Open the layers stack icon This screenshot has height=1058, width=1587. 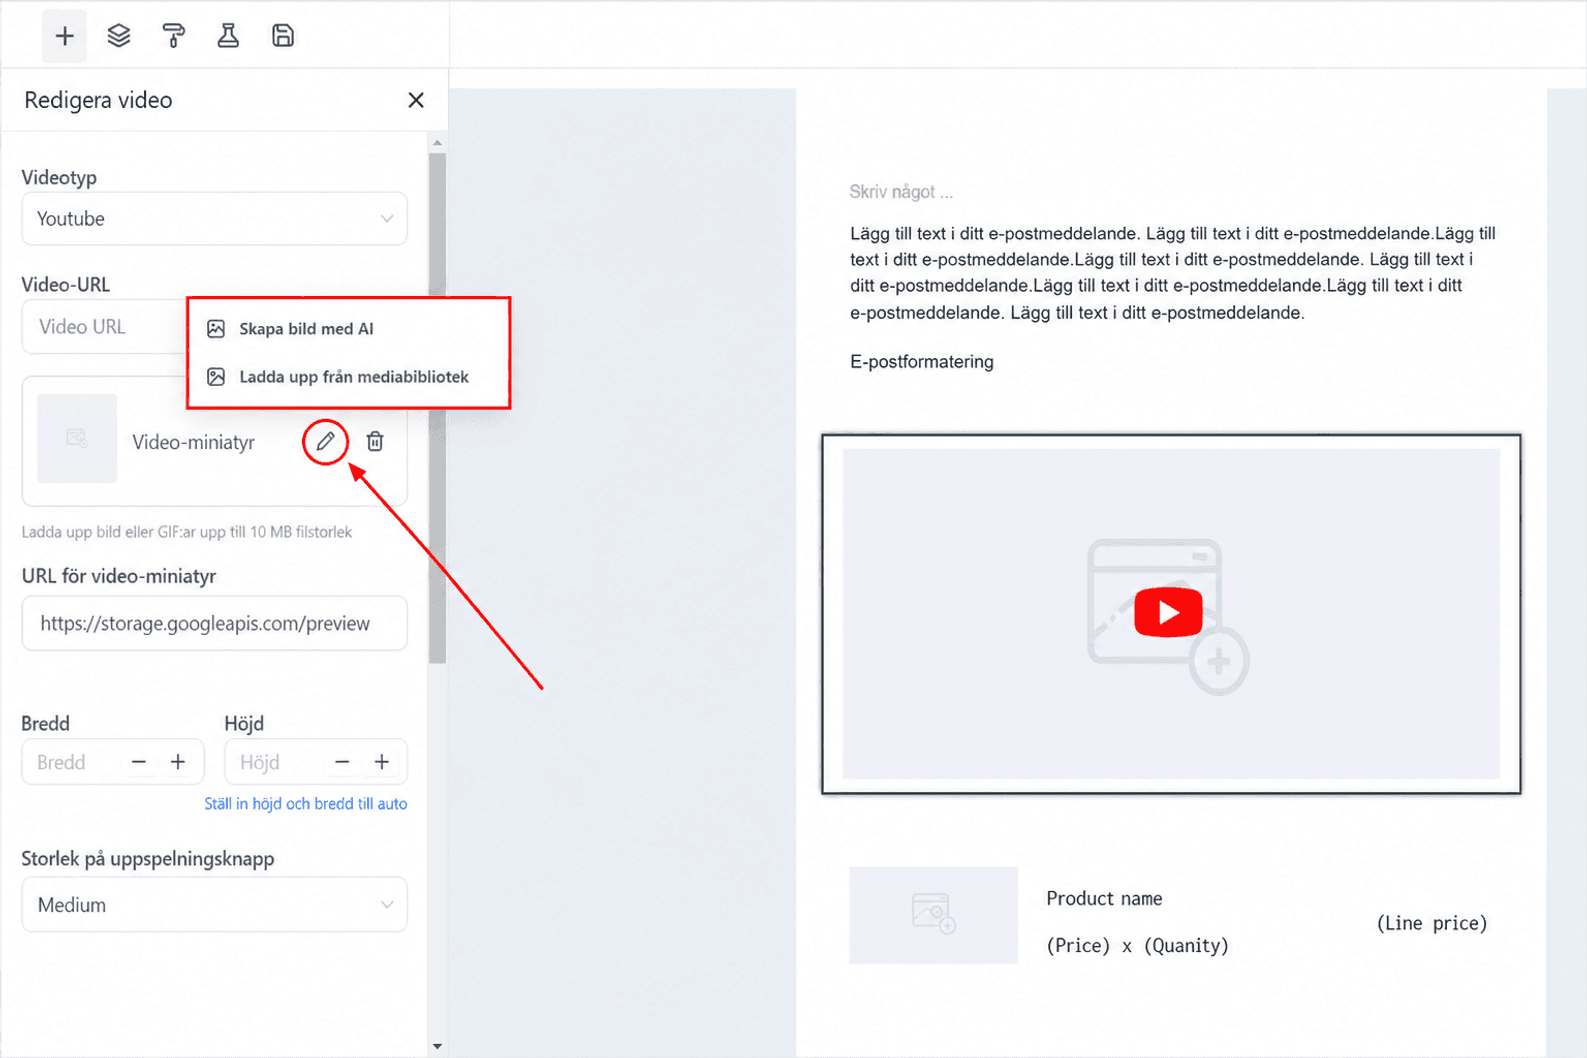coord(119,36)
